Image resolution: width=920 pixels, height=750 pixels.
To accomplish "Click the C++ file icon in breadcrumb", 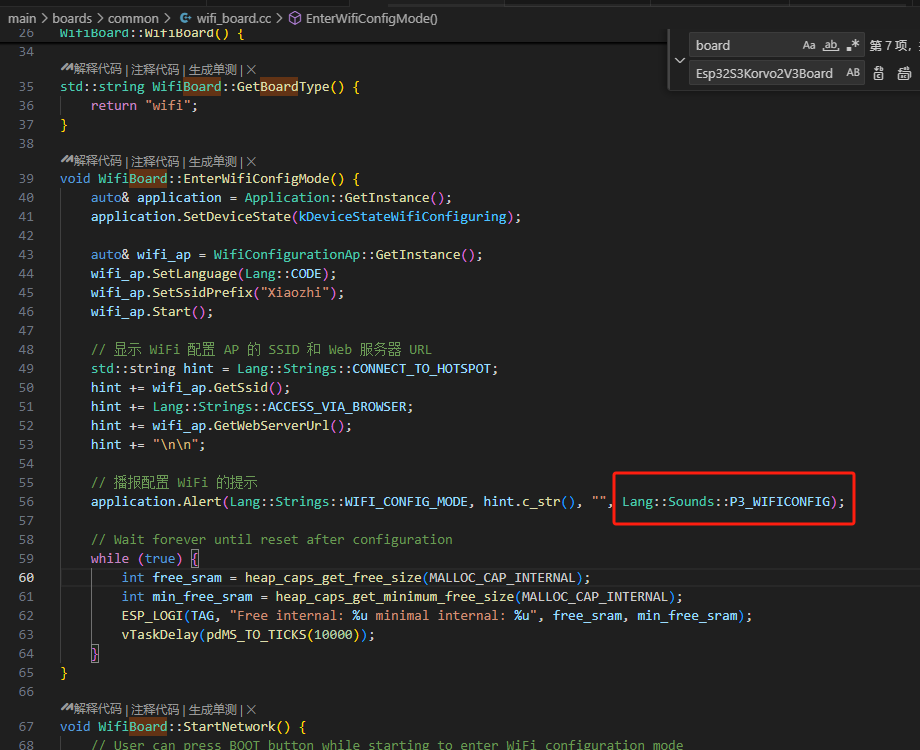I will pyautogui.click(x=187, y=18).
